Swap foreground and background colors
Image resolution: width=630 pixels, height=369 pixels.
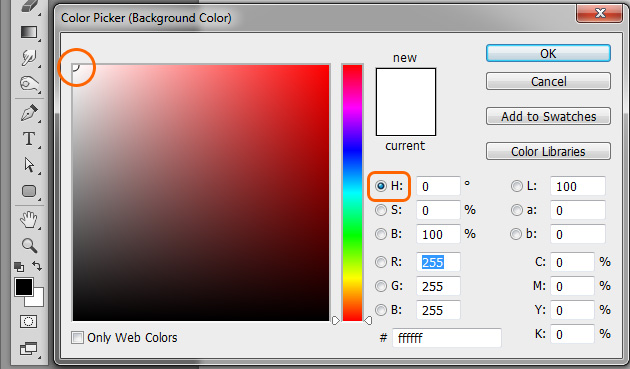pyautogui.click(x=37, y=266)
